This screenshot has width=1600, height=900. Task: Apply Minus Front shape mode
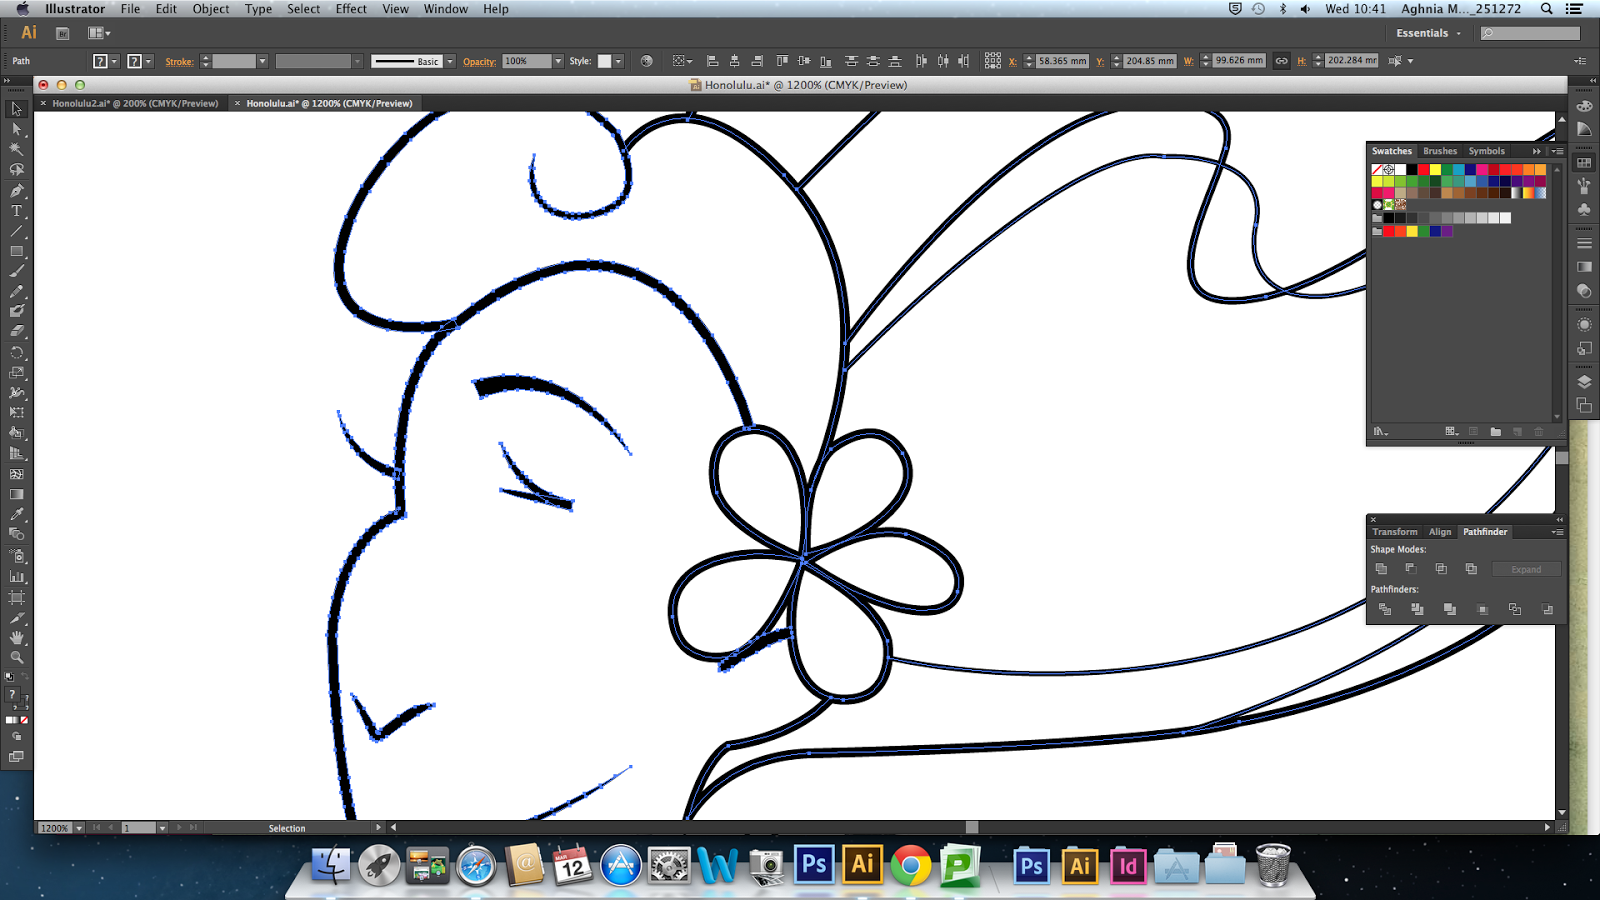(1411, 569)
